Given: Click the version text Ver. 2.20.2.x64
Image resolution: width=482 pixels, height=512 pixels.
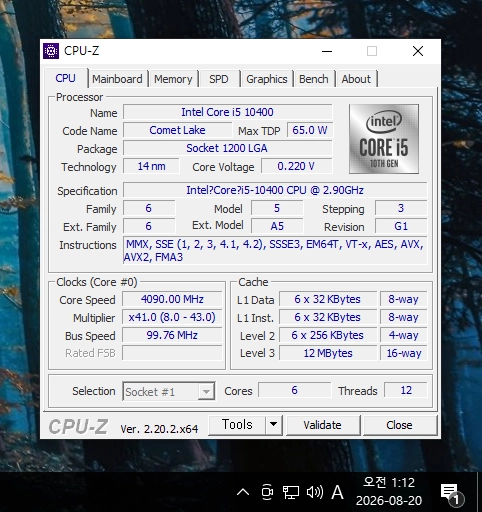Looking at the screenshot, I should tap(159, 429).
